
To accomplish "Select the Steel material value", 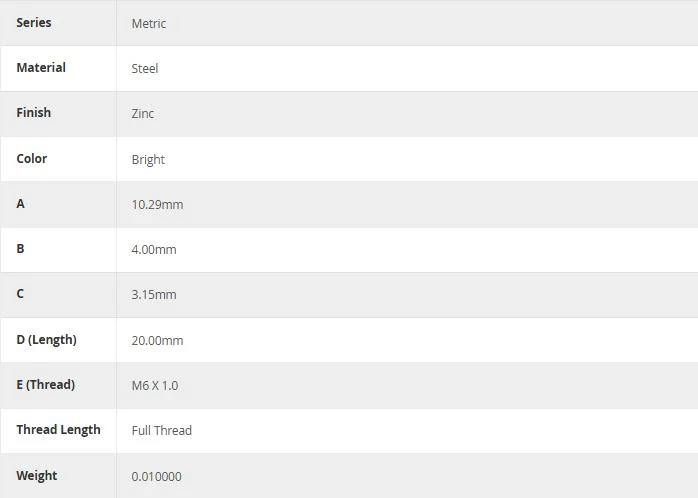I will (x=145, y=69).
